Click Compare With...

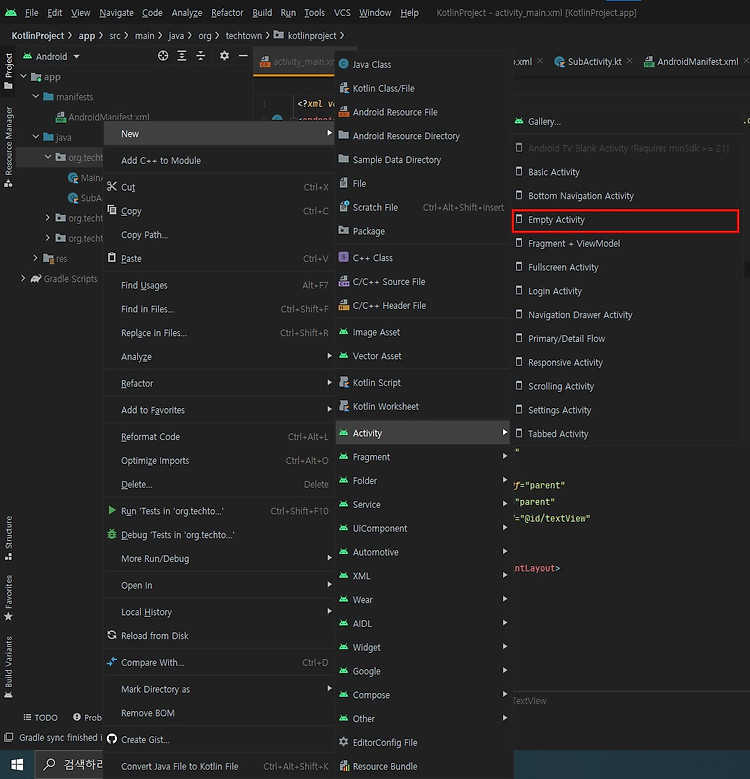219,663
